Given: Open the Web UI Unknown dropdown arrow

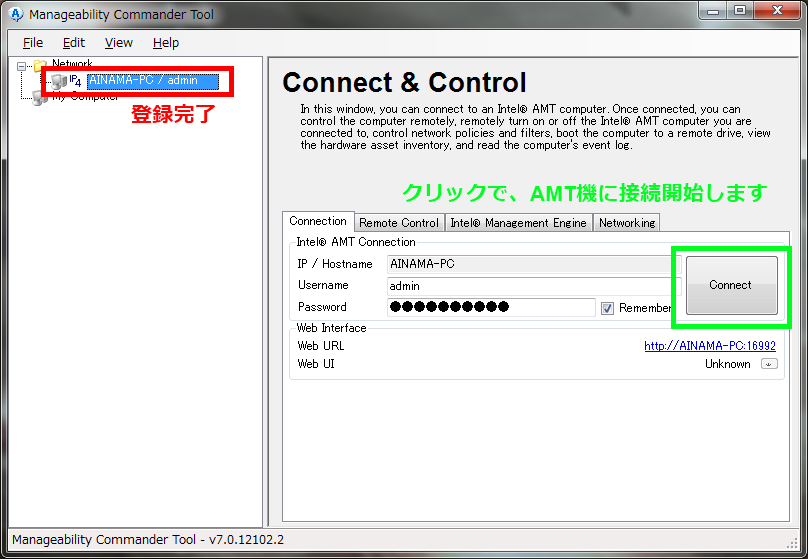Looking at the screenshot, I should coord(769,364).
